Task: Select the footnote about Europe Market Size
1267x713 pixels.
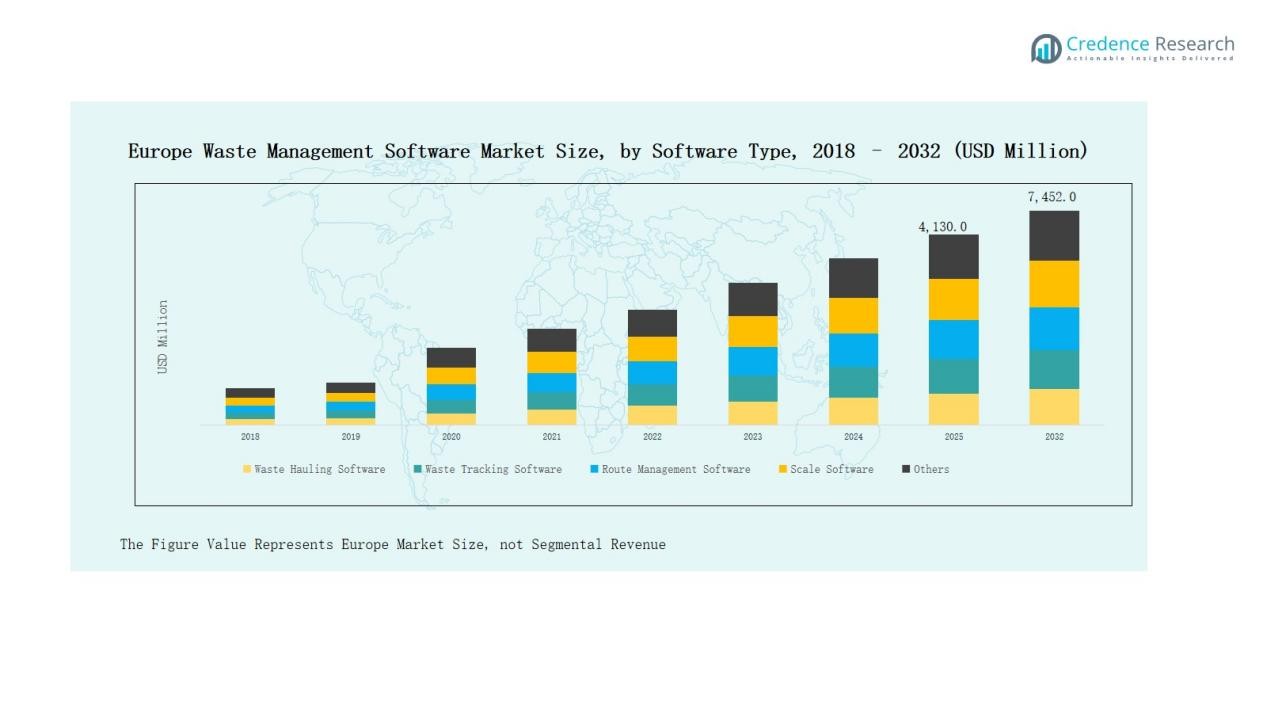Action: (393, 544)
